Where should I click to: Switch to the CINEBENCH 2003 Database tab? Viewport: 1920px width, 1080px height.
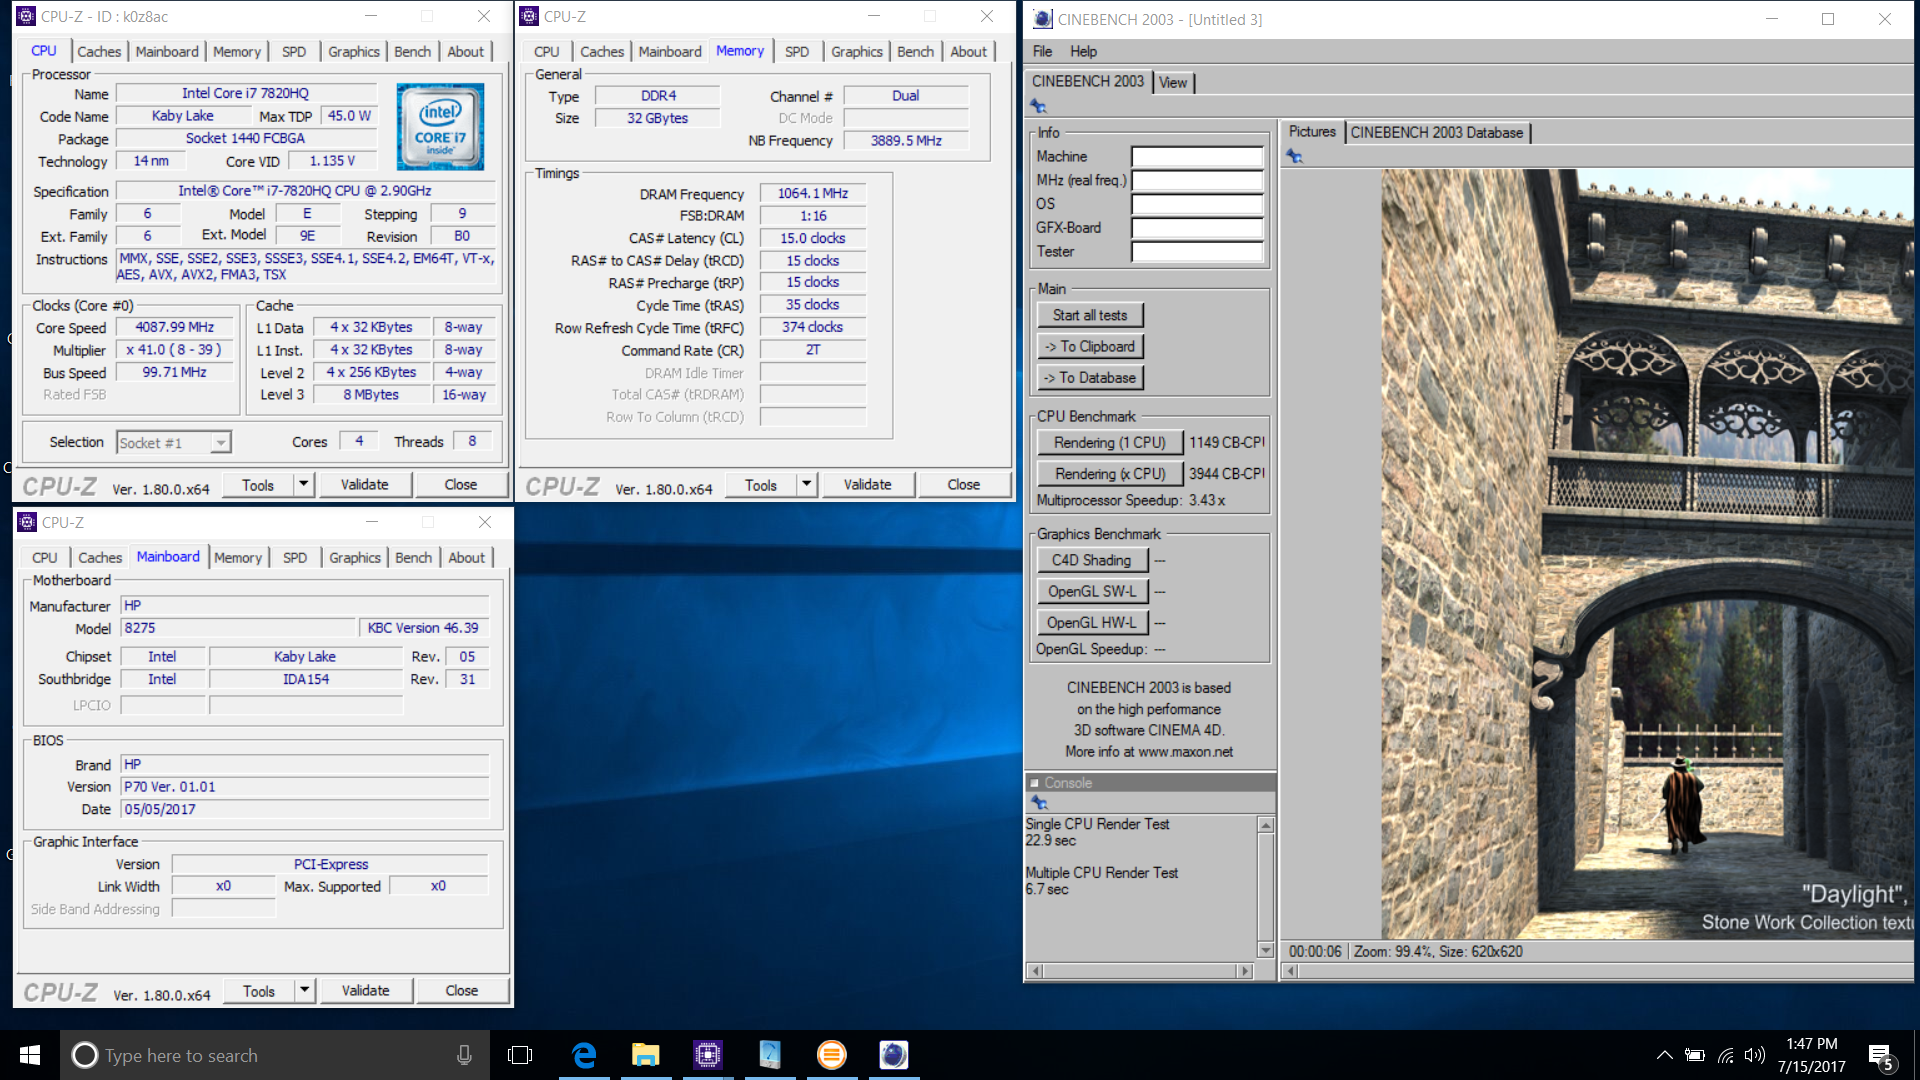click(1437, 132)
